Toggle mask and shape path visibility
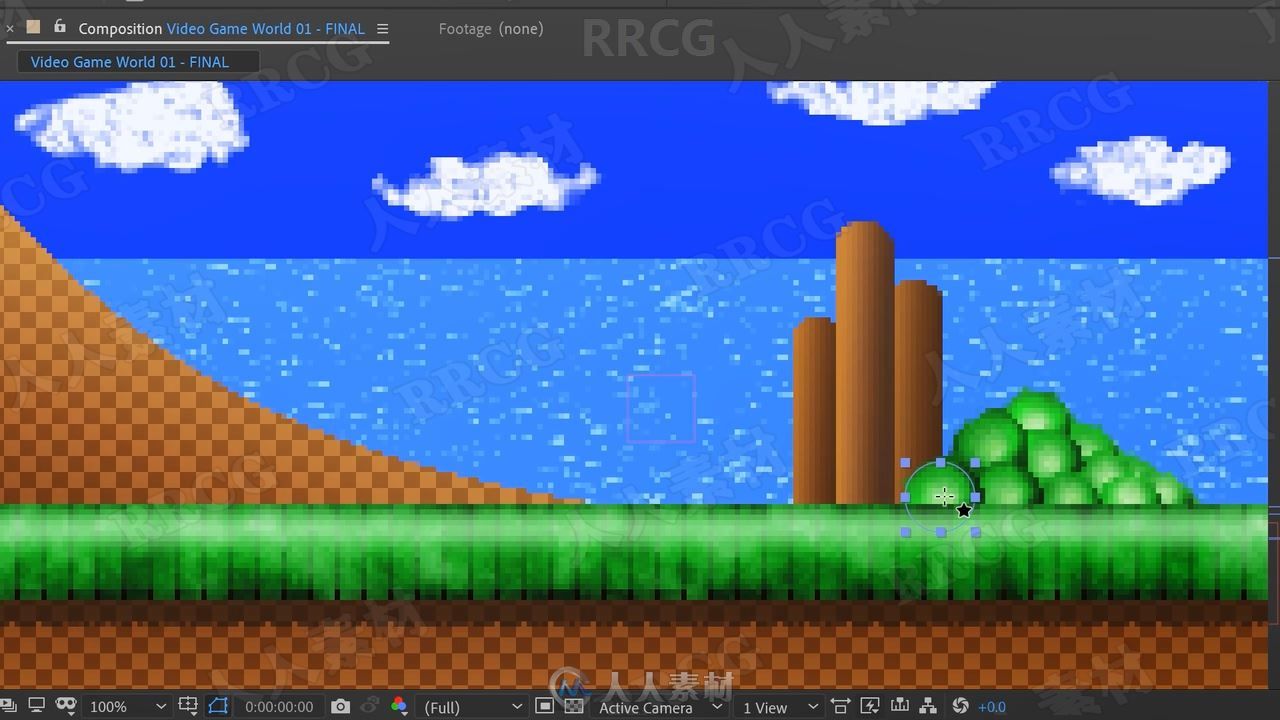Screen dimensions: 1280x720 tap(66, 706)
